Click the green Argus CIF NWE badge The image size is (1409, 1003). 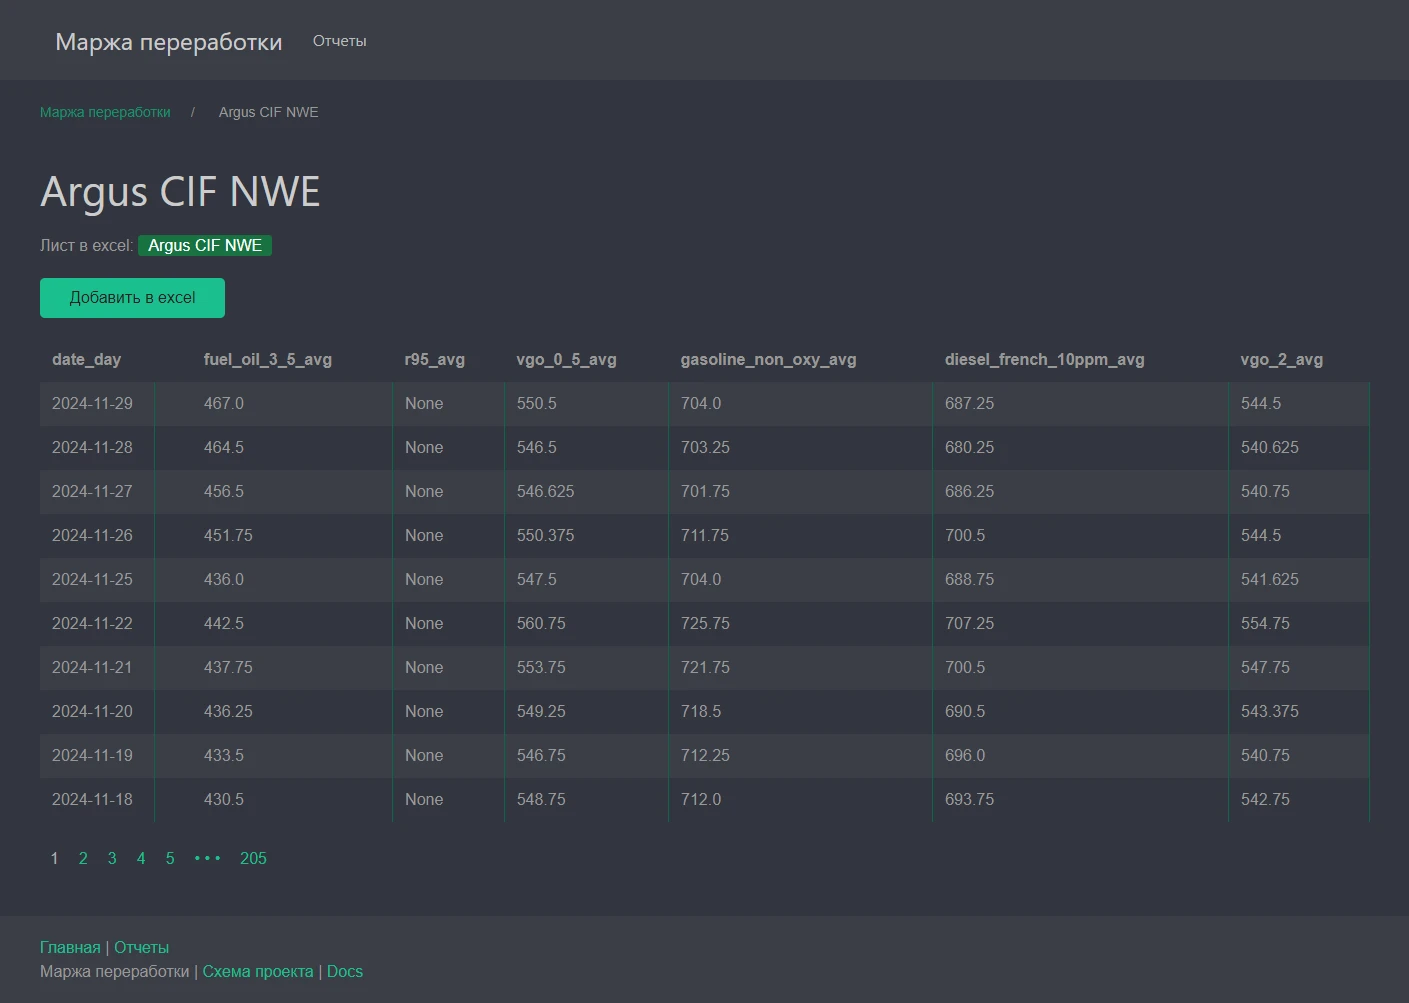(205, 245)
